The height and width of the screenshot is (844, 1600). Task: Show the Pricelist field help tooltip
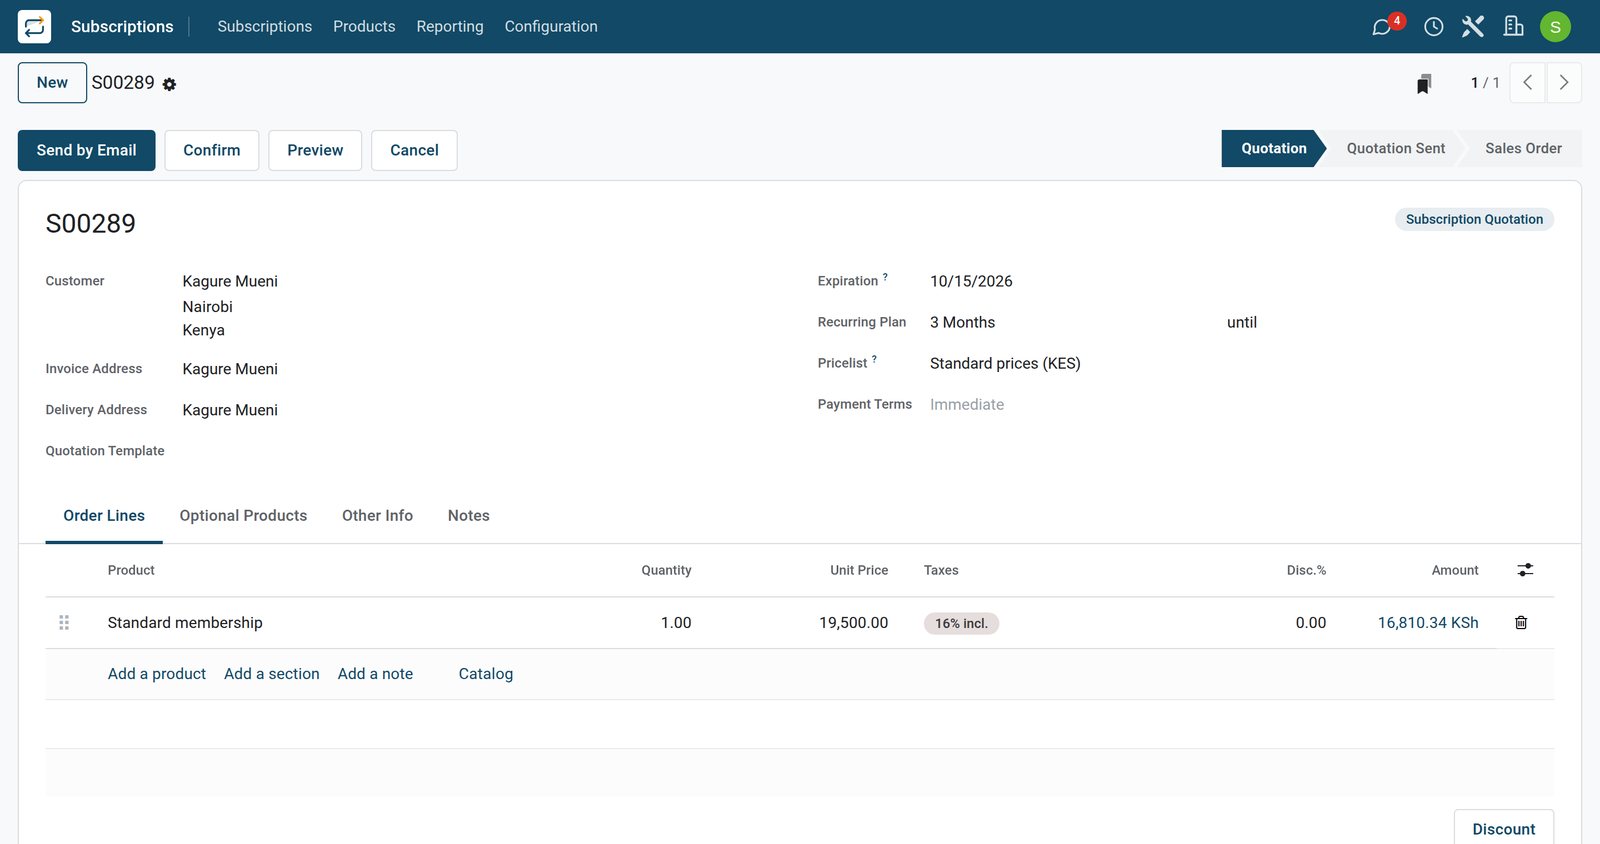[874, 359]
